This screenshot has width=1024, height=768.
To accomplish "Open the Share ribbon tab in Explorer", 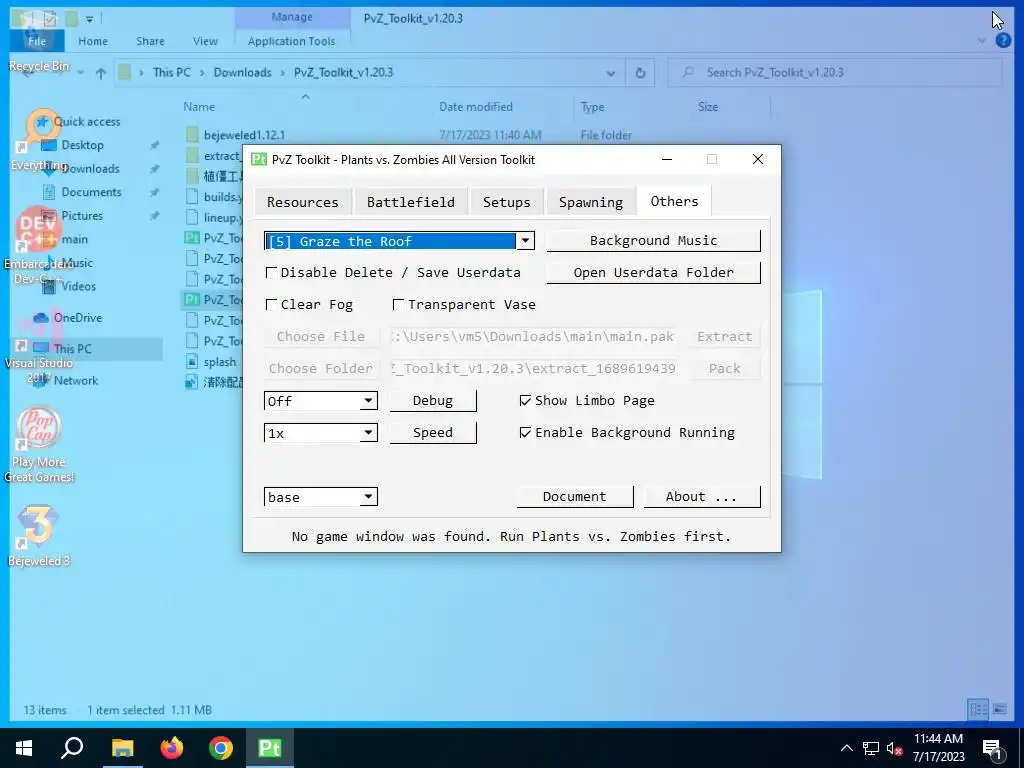I will click(x=150, y=40).
